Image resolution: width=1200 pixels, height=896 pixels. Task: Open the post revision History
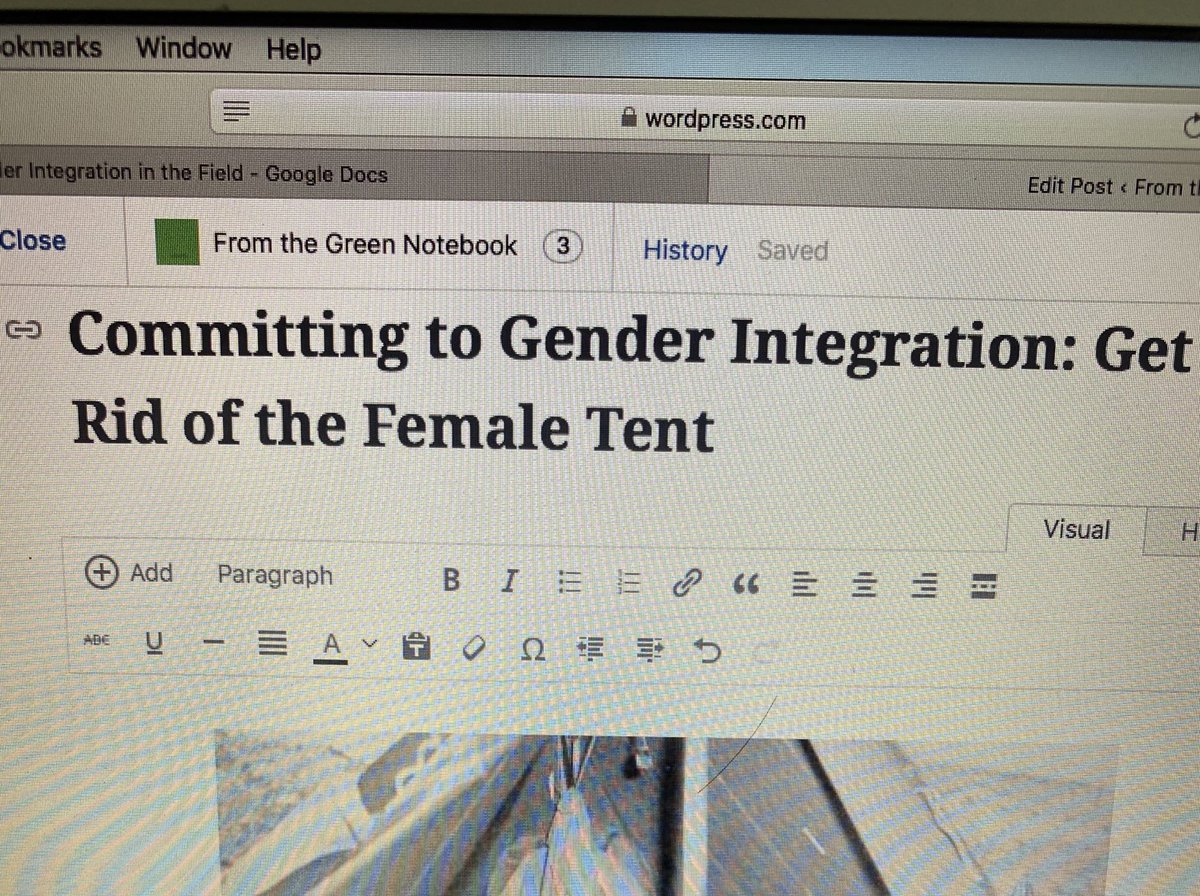pyautogui.click(x=685, y=250)
